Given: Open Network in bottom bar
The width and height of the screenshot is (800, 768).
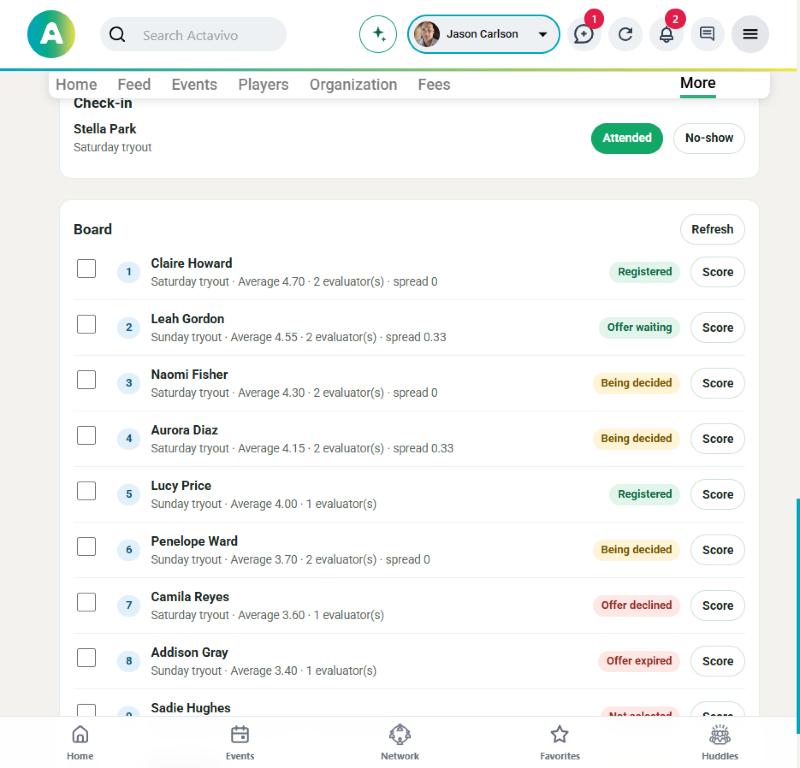Looking at the screenshot, I should point(400,742).
